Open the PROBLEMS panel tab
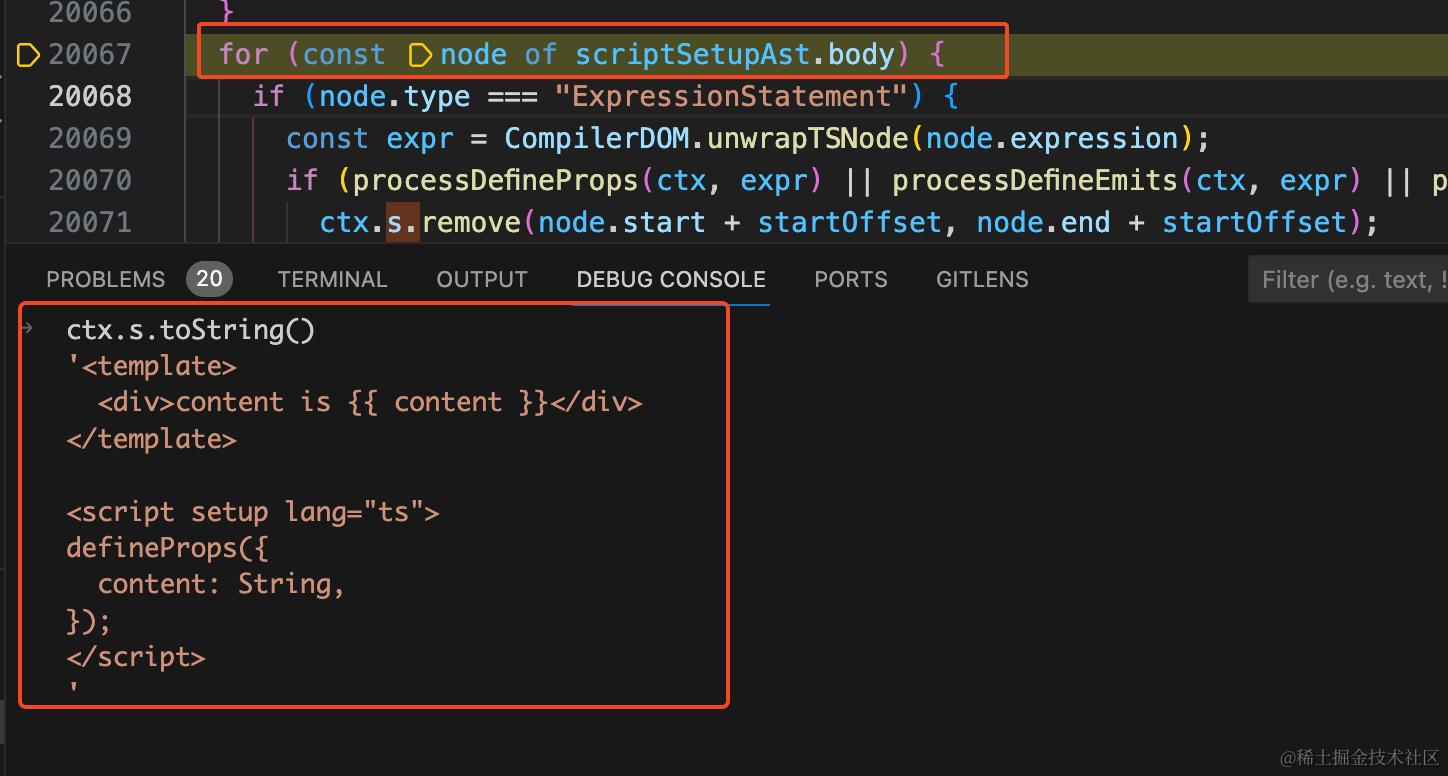The height and width of the screenshot is (776, 1448). (105, 279)
